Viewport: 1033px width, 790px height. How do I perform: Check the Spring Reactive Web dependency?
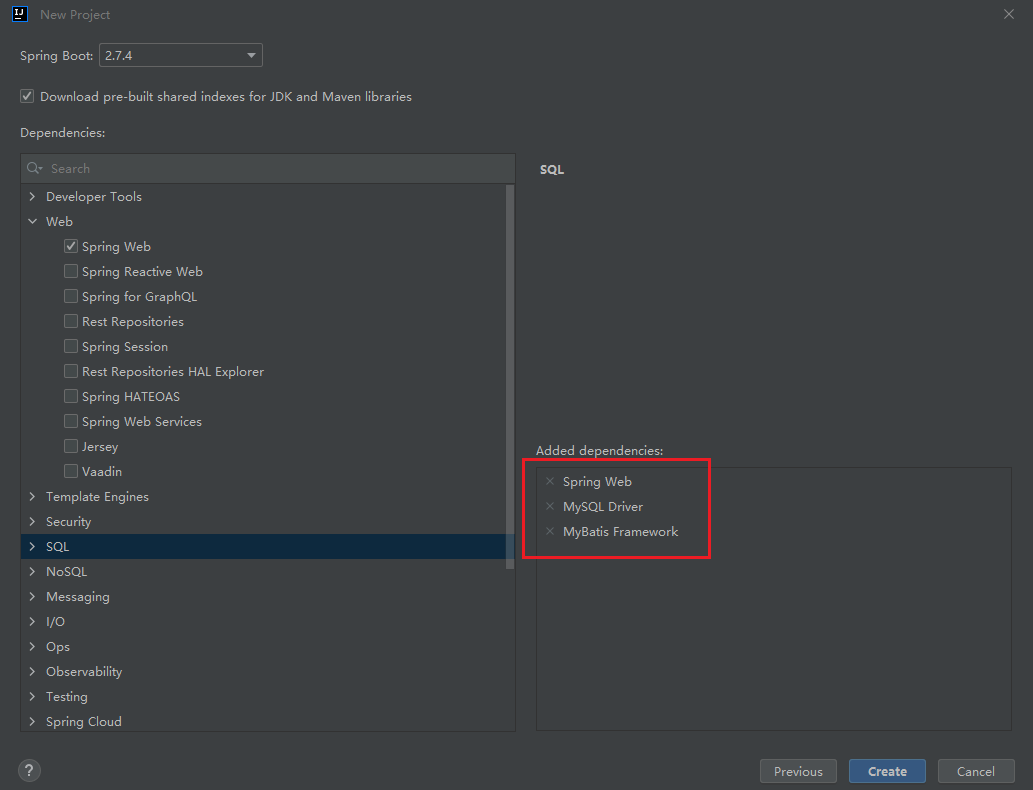point(70,271)
